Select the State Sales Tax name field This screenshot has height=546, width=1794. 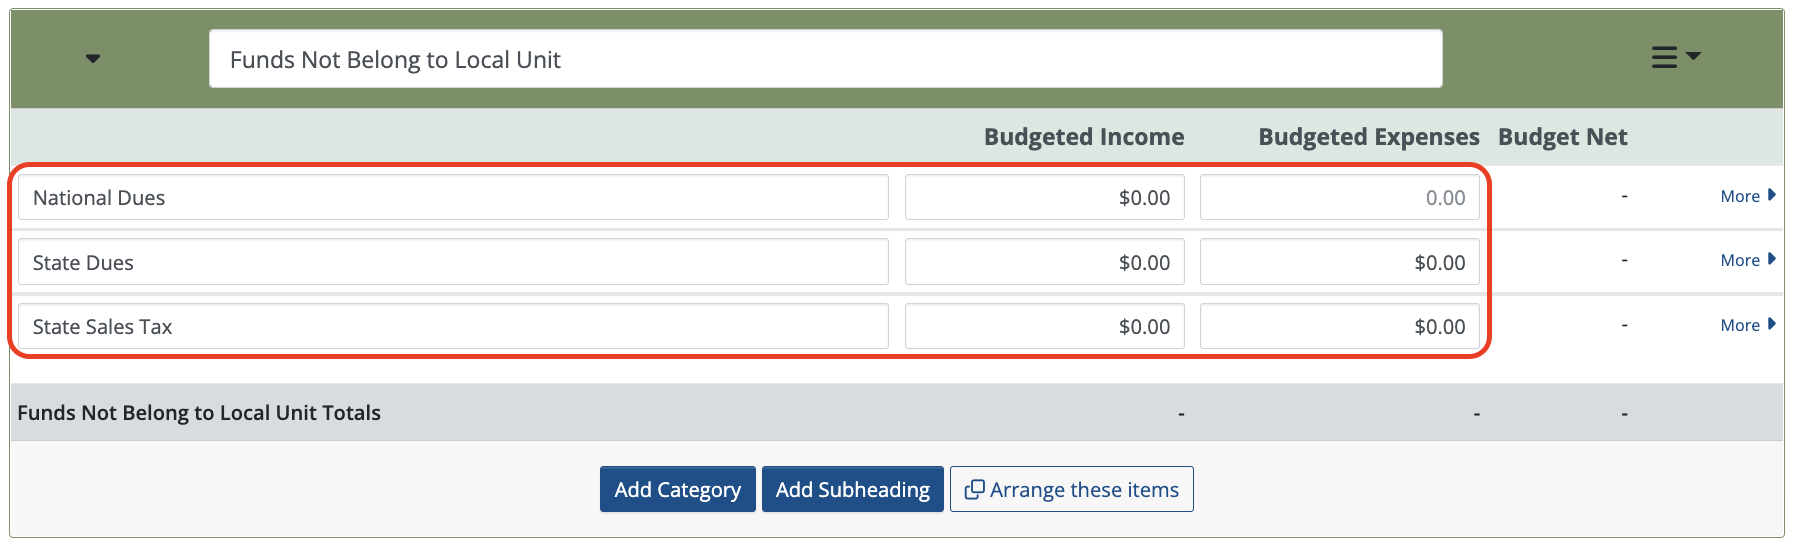click(x=453, y=326)
